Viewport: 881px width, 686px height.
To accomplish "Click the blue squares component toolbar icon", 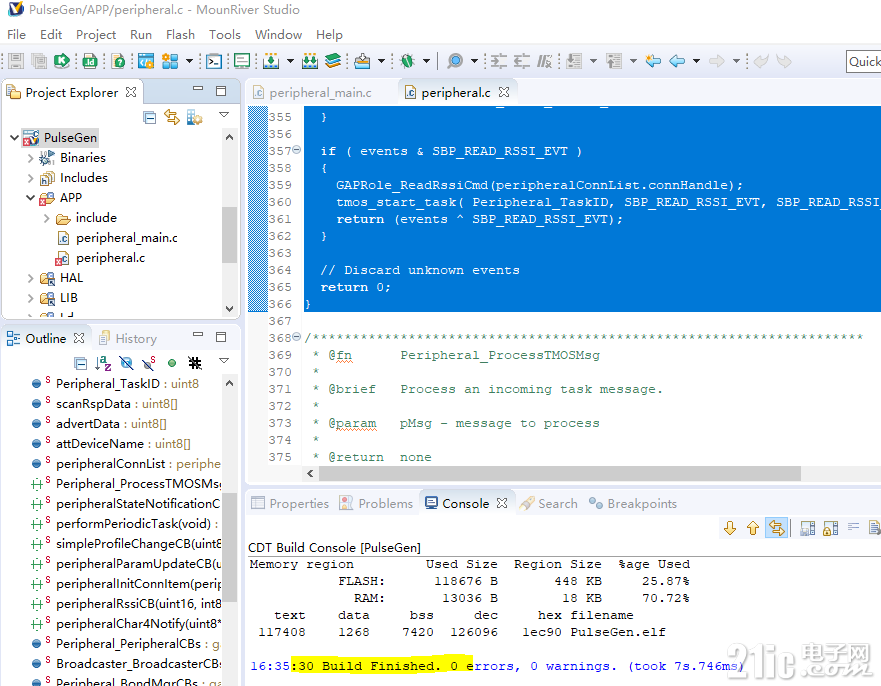I will click(170, 61).
